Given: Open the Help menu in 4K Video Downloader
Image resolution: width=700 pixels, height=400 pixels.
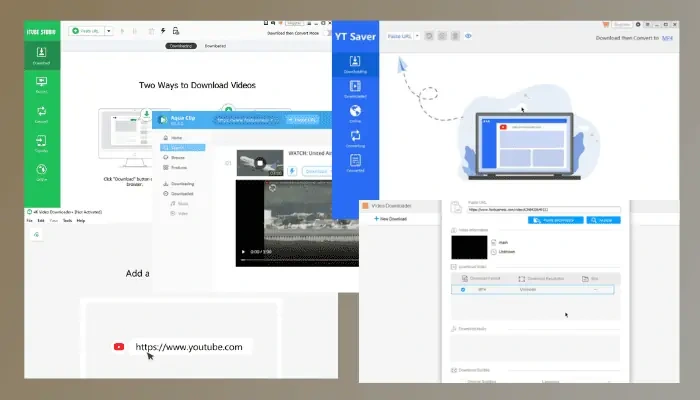Looking at the screenshot, I should click(x=81, y=221).
